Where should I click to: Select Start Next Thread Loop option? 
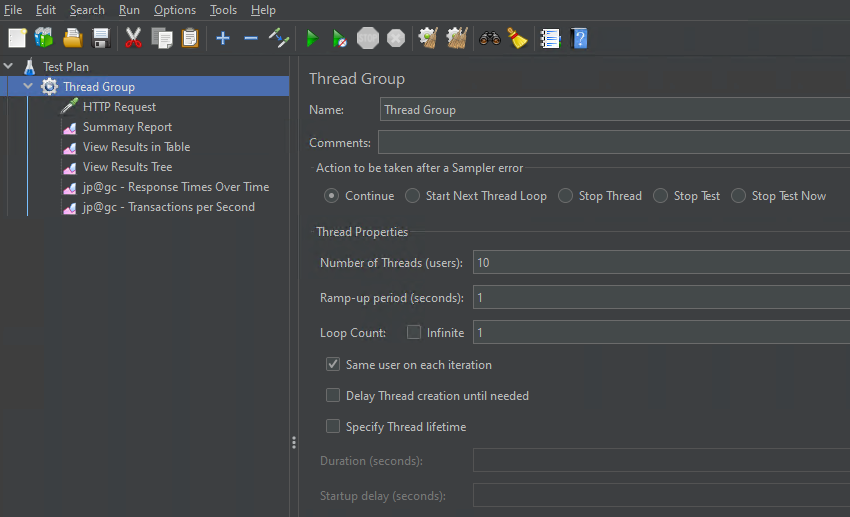(x=412, y=196)
